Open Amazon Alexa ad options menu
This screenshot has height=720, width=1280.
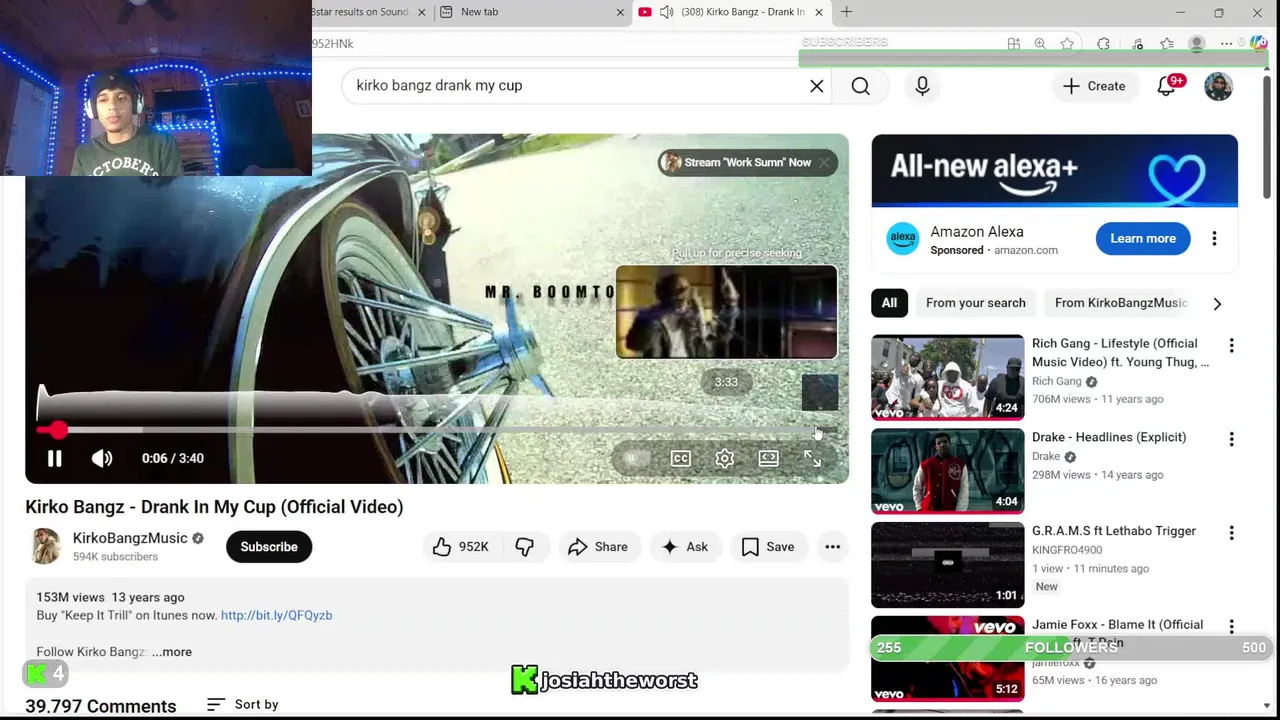[1214, 238]
